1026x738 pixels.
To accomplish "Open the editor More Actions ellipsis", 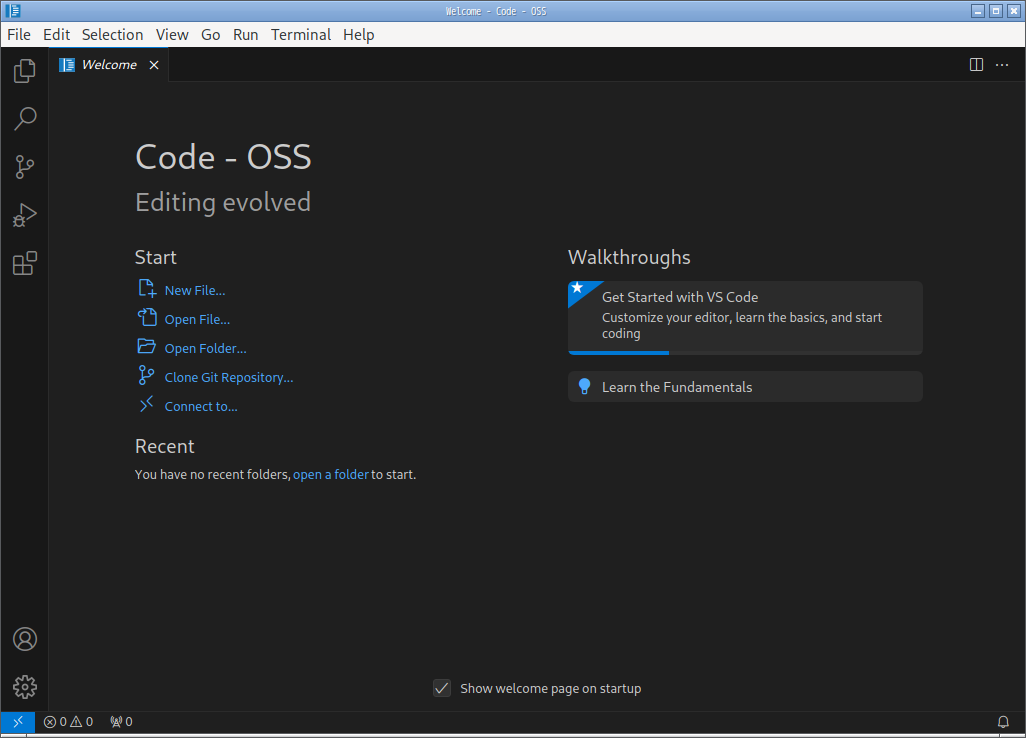I will (1002, 65).
